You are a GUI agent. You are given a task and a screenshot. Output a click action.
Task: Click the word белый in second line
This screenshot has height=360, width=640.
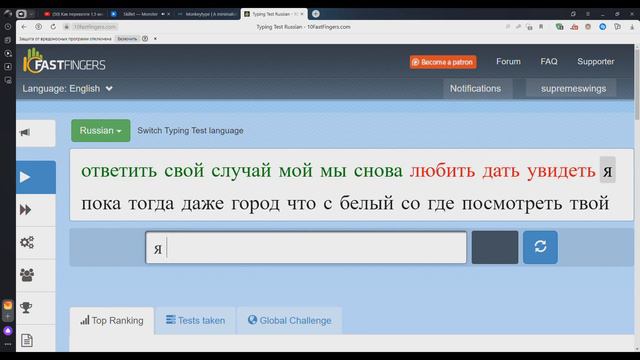click(367, 203)
